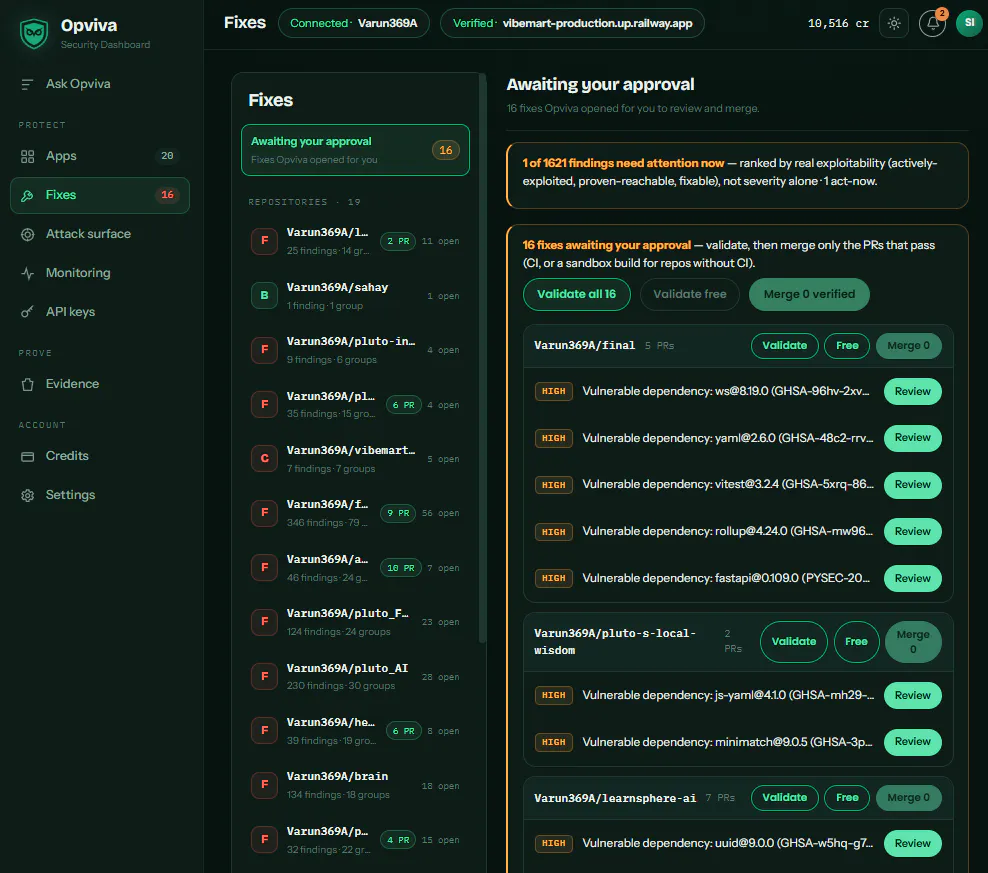This screenshot has width=988, height=873.
Task: Click Free button for Varun369A/final
Action: tap(847, 345)
